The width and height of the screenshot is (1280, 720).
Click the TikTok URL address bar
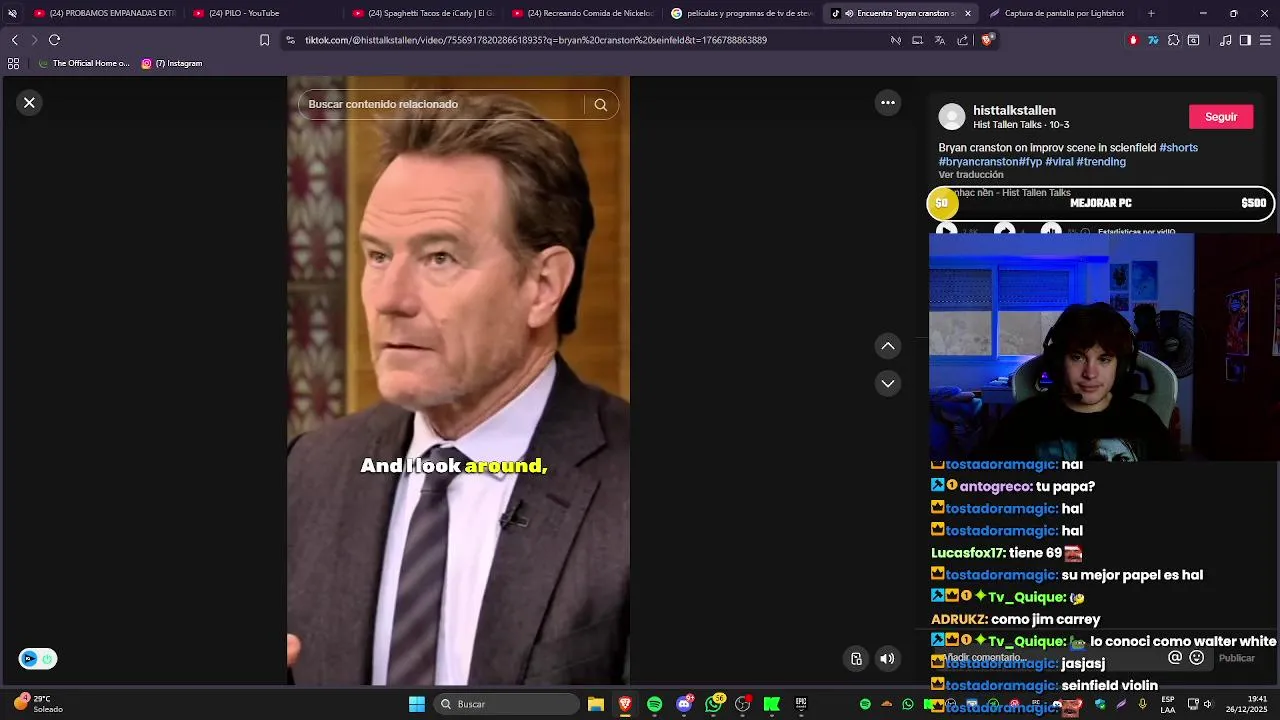coord(535,40)
